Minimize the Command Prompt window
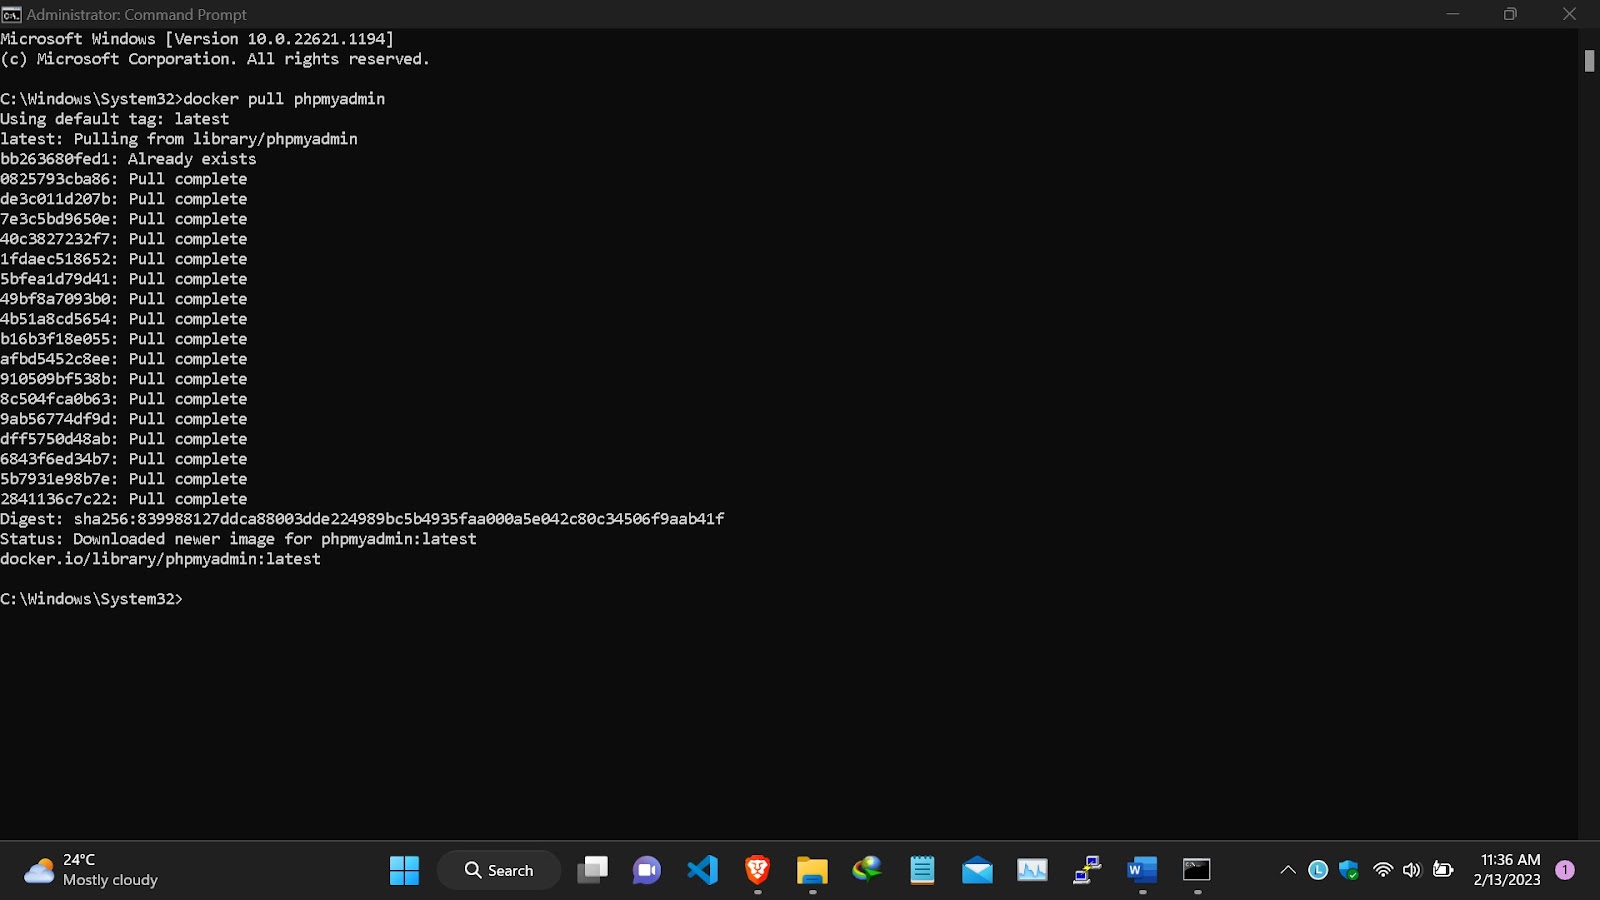 point(1453,14)
